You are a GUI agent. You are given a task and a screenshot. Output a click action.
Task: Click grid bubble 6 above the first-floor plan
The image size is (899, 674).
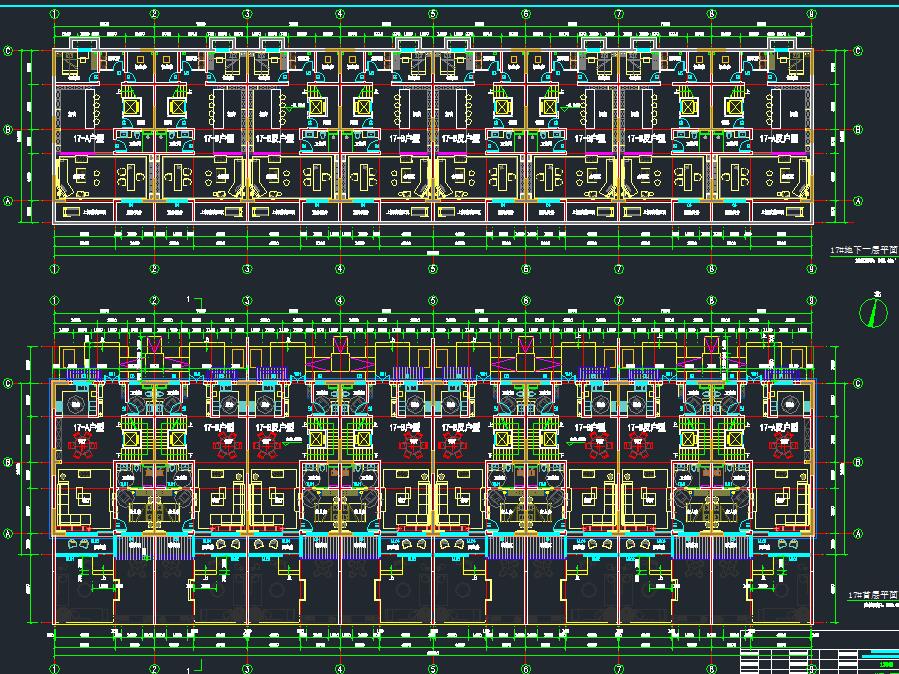pyautogui.click(x=526, y=301)
